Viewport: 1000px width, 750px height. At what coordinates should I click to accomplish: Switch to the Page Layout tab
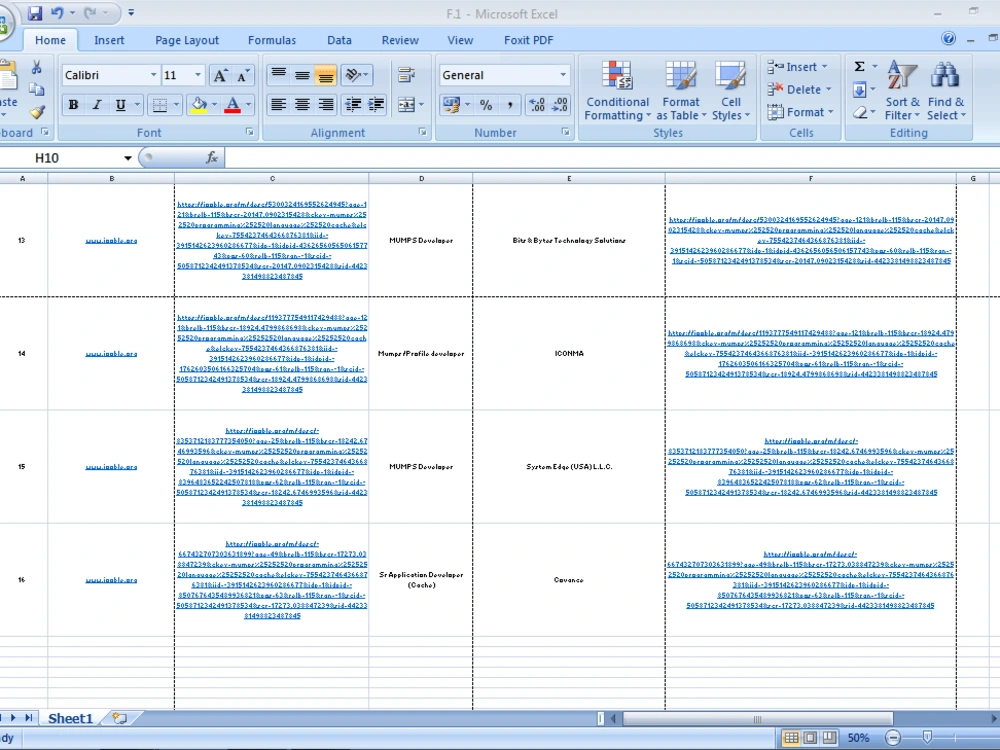tap(187, 40)
